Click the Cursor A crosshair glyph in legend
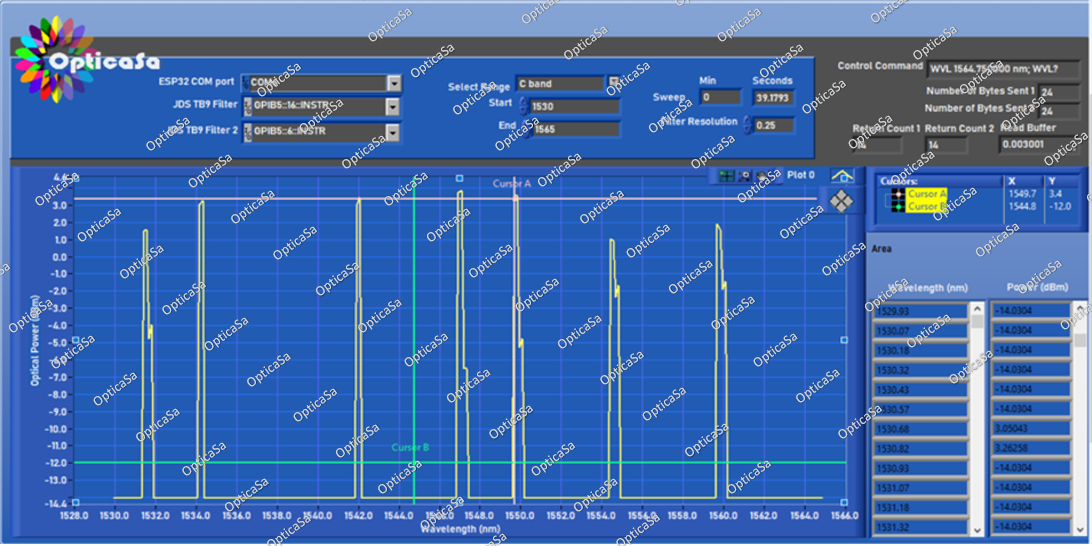This screenshot has width=1092, height=546. 898,194
